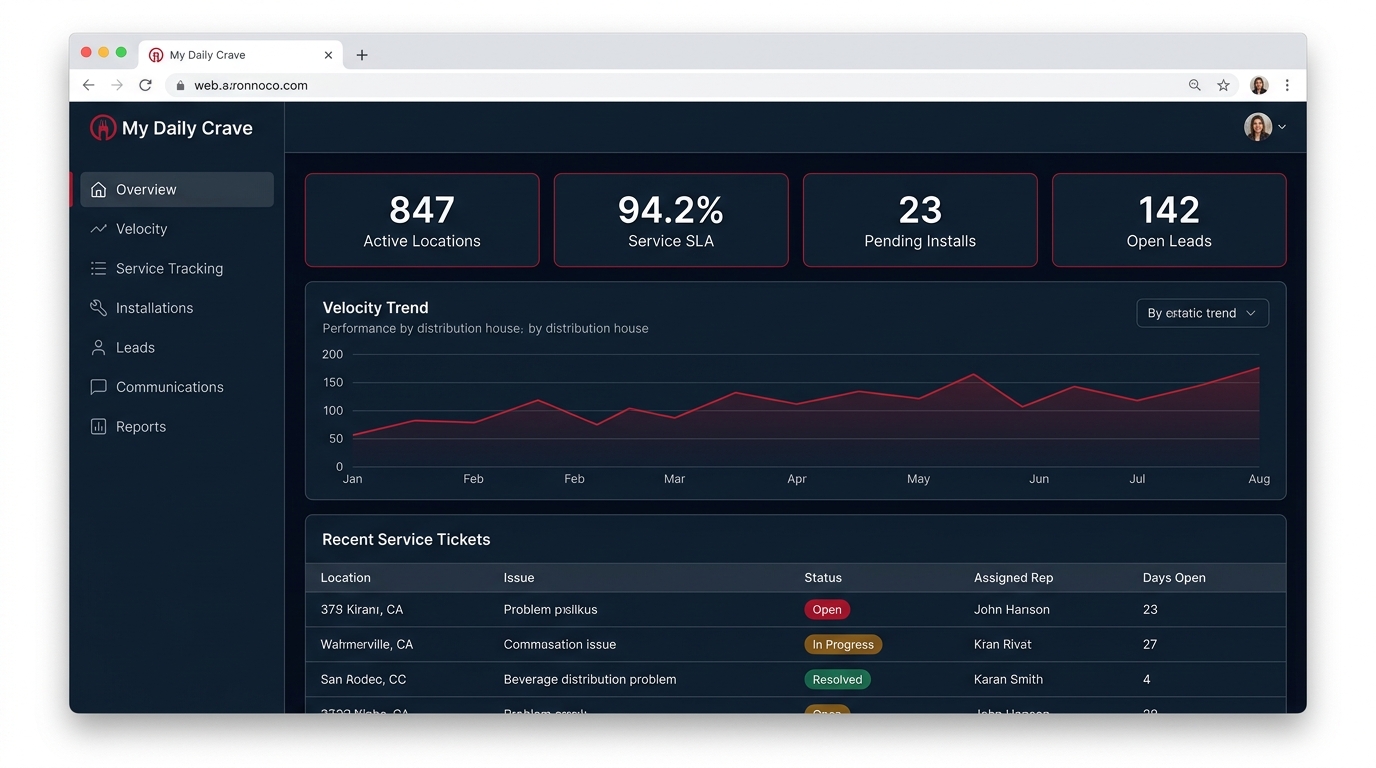Sort by Location column header
The image size is (1376, 768).
pyautogui.click(x=345, y=578)
